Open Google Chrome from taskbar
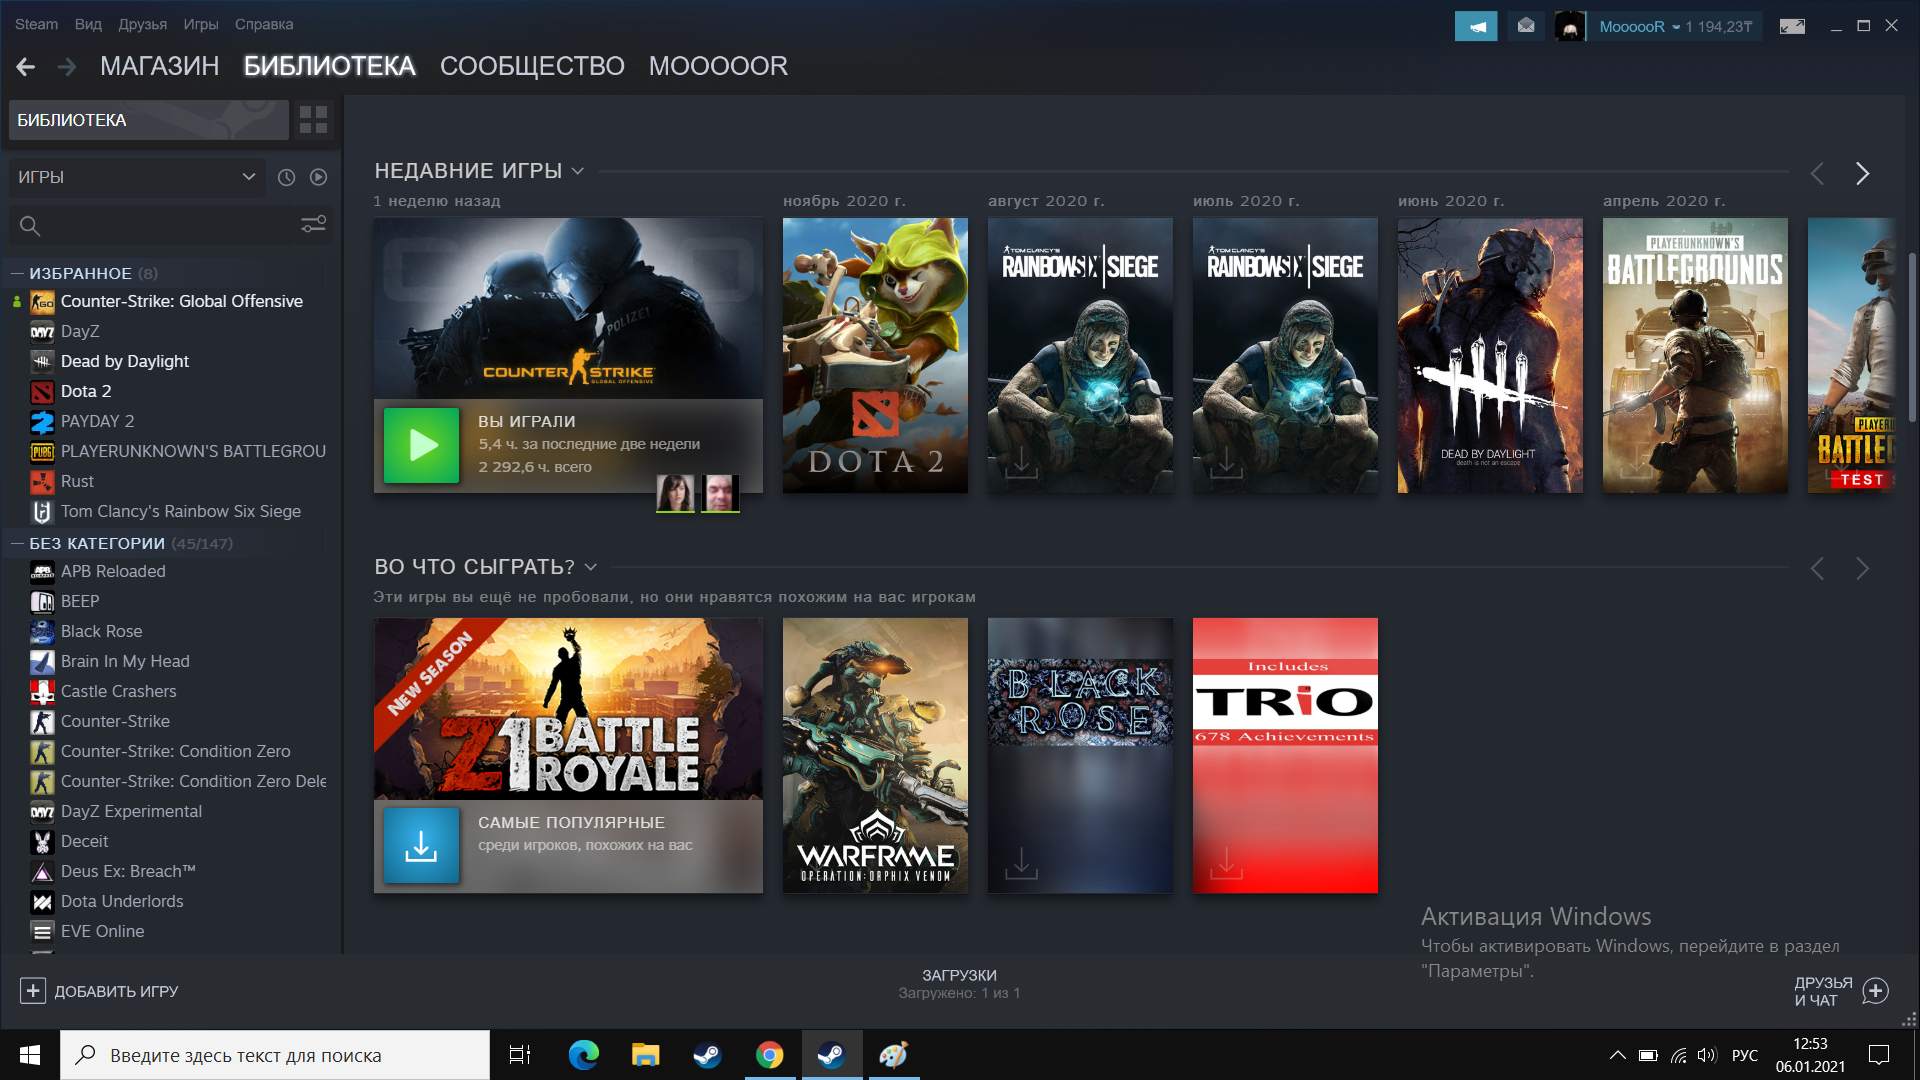Viewport: 1920px width, 1080px height. (770, 1055)
